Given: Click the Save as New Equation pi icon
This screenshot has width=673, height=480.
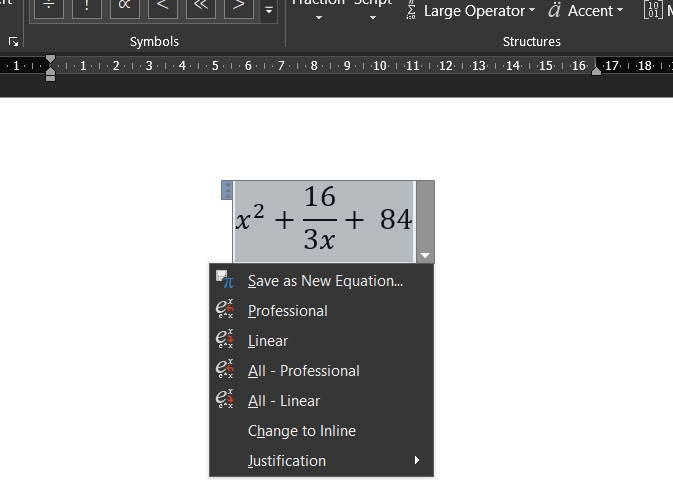Looking at the screenshot, I should click(225, 281).
